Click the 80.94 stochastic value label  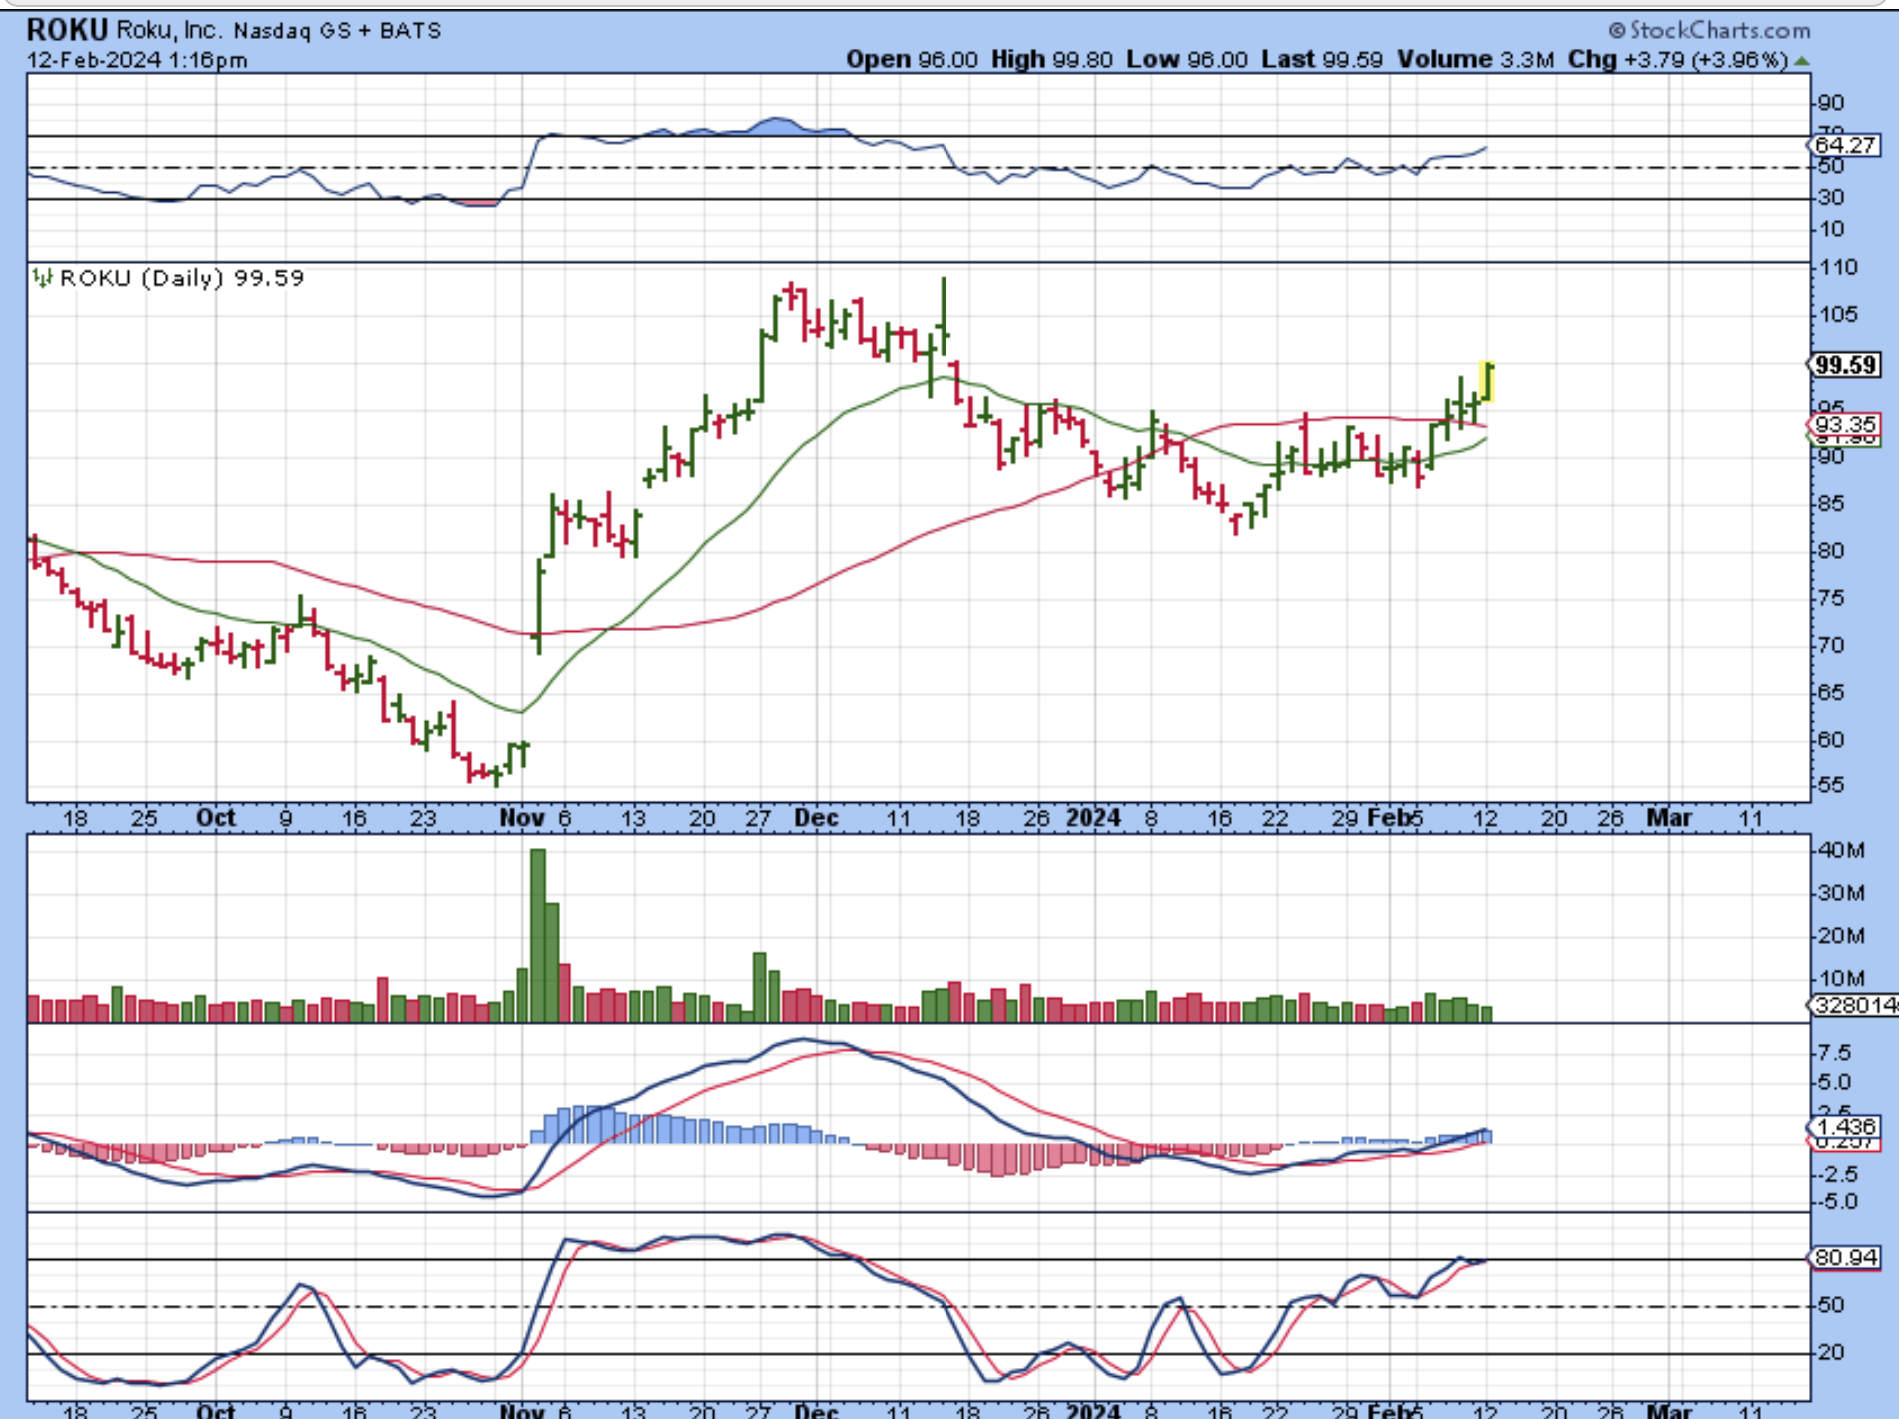click(1845, 1257)
